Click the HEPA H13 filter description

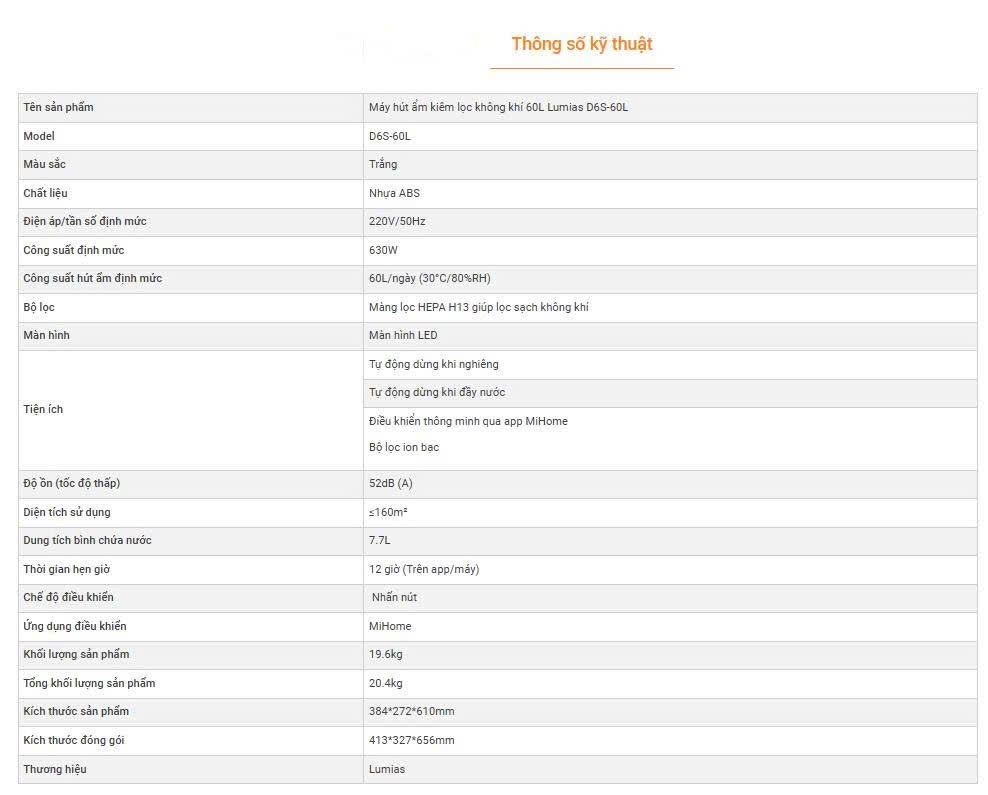(478, 307)
